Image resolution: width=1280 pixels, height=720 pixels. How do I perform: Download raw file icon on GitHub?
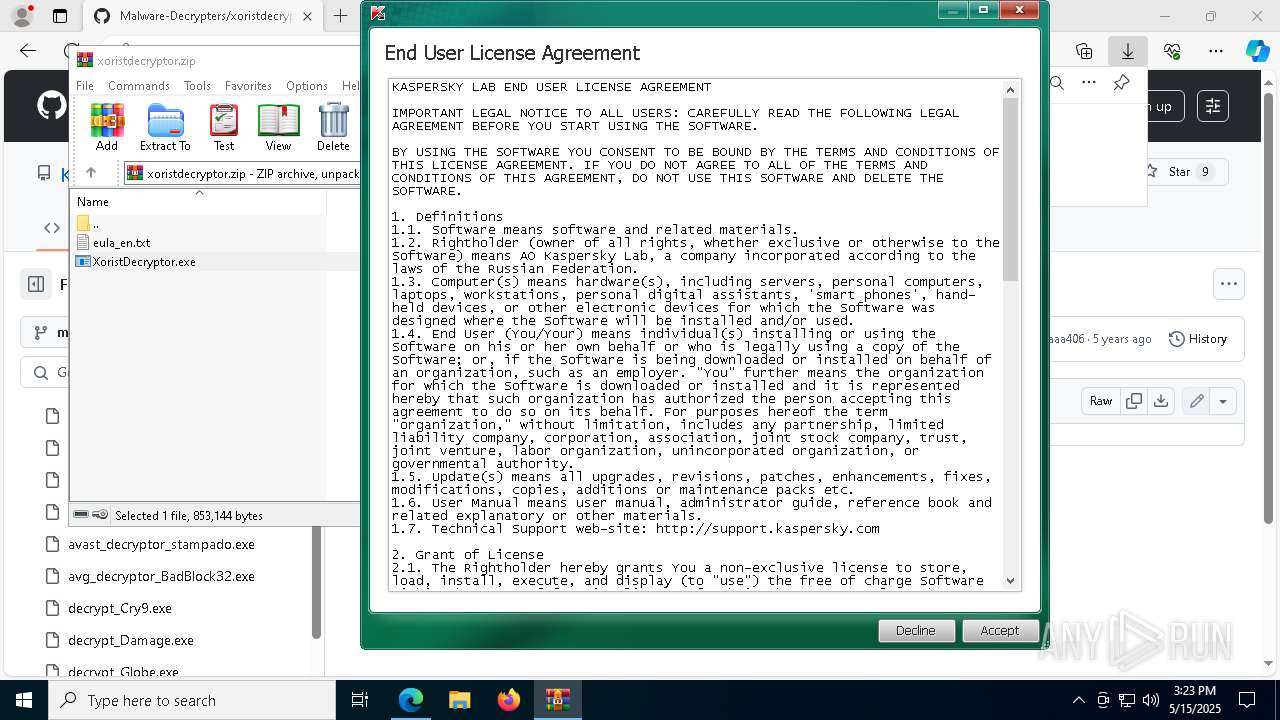point(1160,401)
